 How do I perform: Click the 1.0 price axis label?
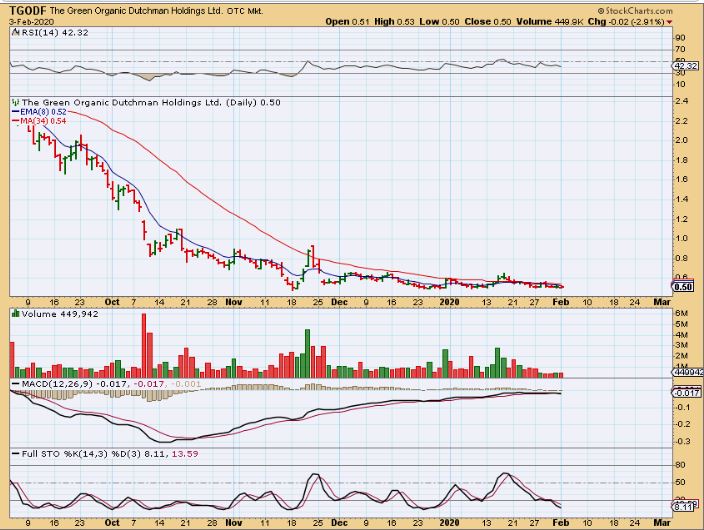(681, 238)
